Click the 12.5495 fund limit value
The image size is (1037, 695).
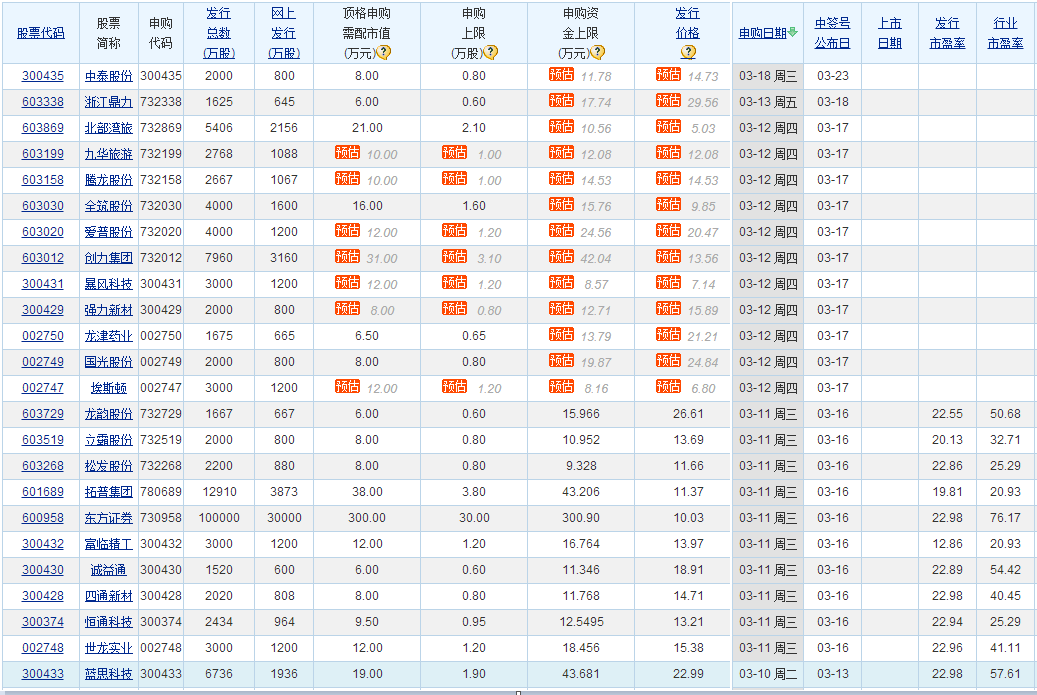pyautogui.click(x=581, y=622)
